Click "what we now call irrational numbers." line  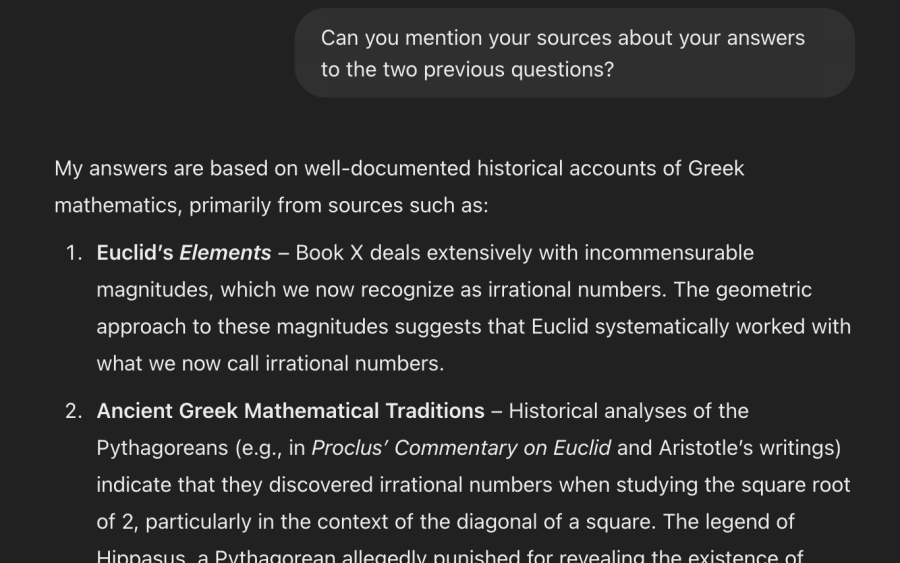(270, 363)
